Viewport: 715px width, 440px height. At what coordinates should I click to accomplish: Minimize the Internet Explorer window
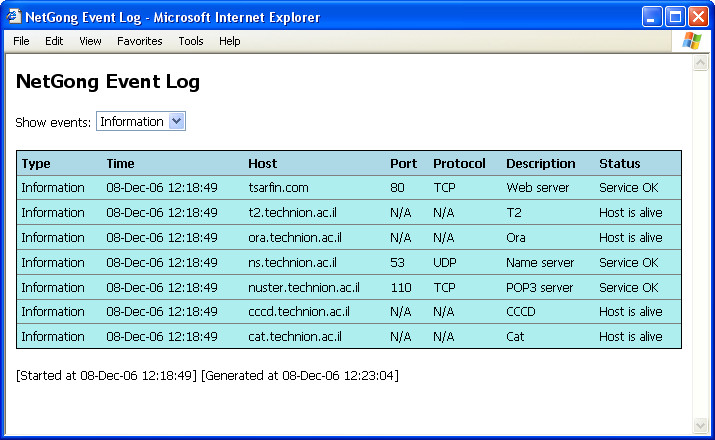click(x=652, y=17)
